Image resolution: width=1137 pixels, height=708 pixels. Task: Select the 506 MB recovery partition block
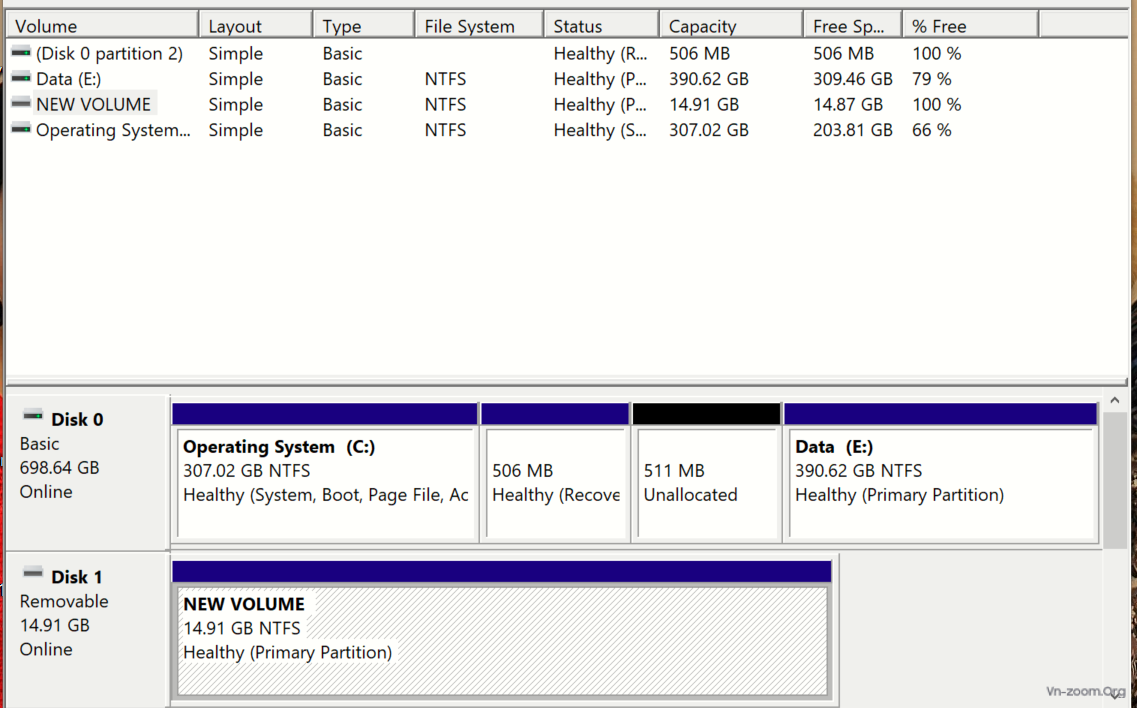555,483
